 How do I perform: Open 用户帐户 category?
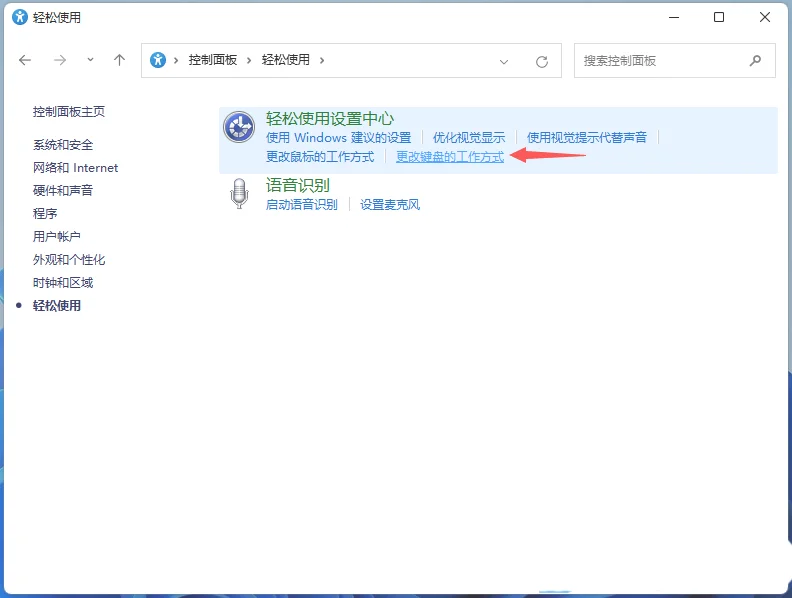[x=57, y=236]
